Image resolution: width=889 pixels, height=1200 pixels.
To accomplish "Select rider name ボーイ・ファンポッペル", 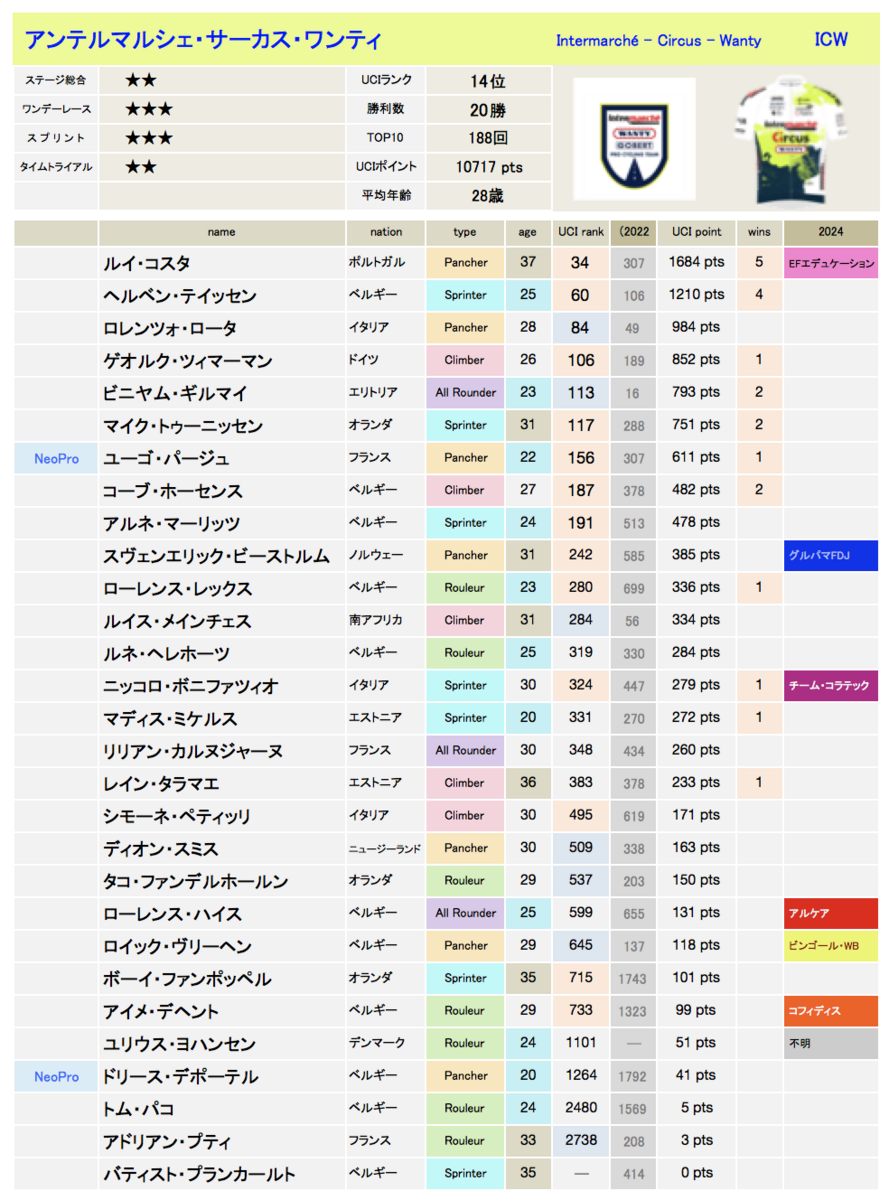I will coord(187,979).
